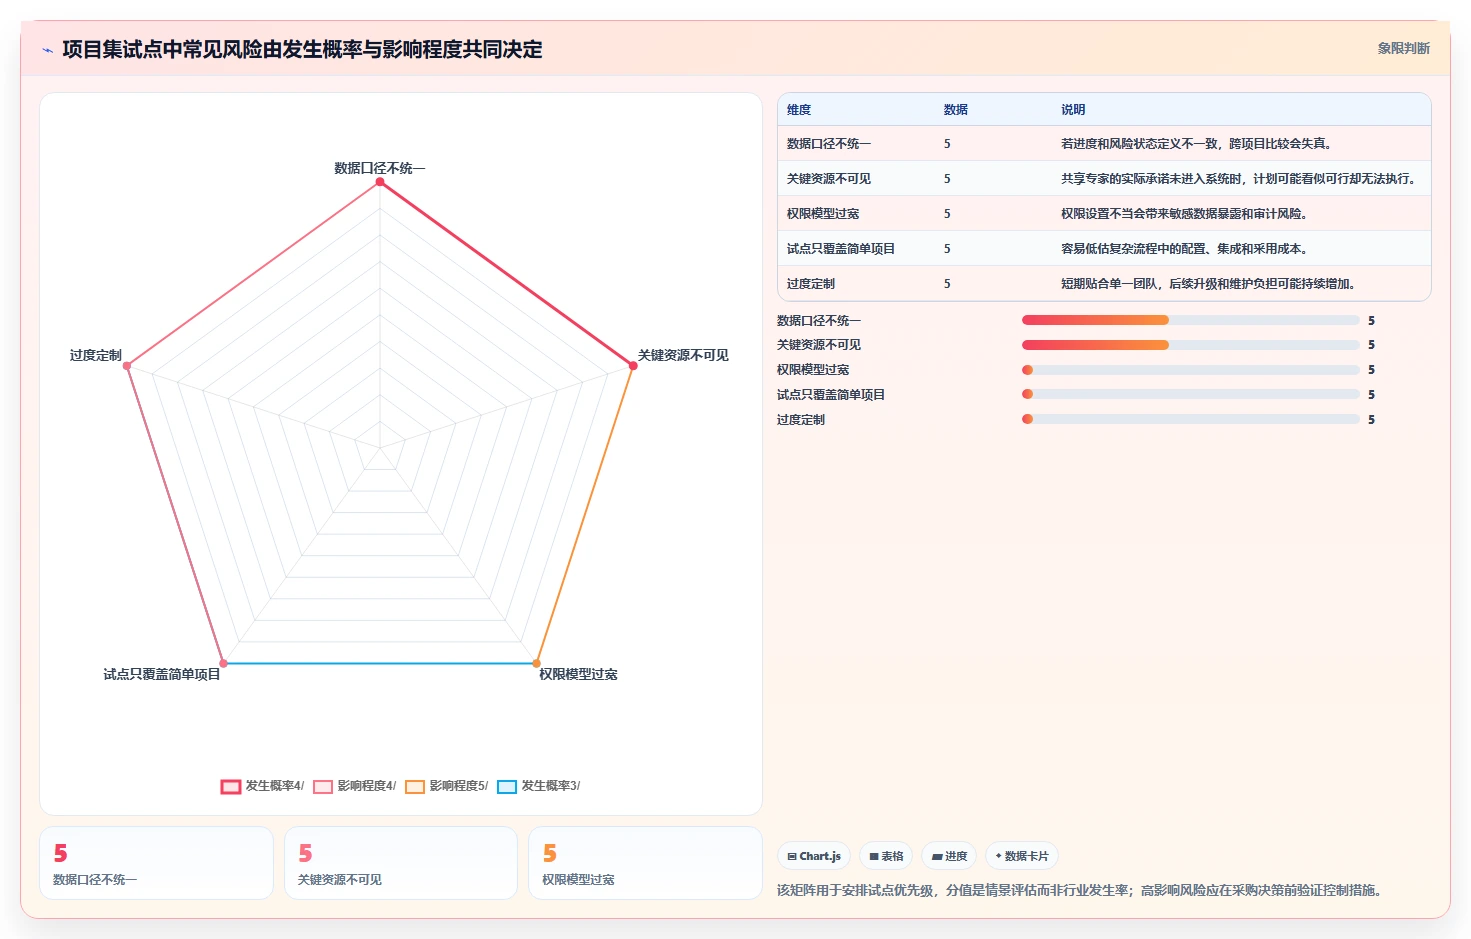1471x939 pixels.
Task: Click description starting 容易低估复杂流程
Action: (x=1186, y=249)
